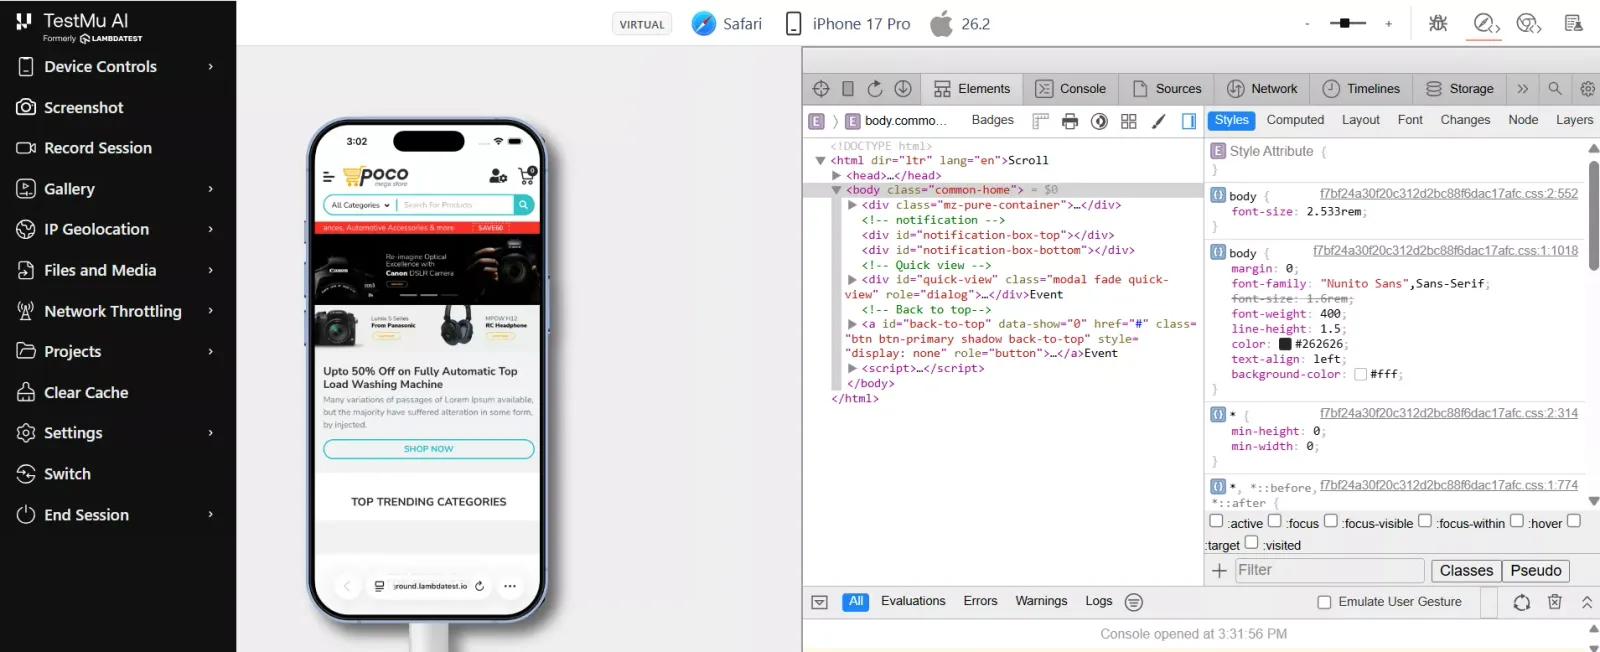
Task: Open the shopping cart icon in phone
Action: (x=527, y=176)
